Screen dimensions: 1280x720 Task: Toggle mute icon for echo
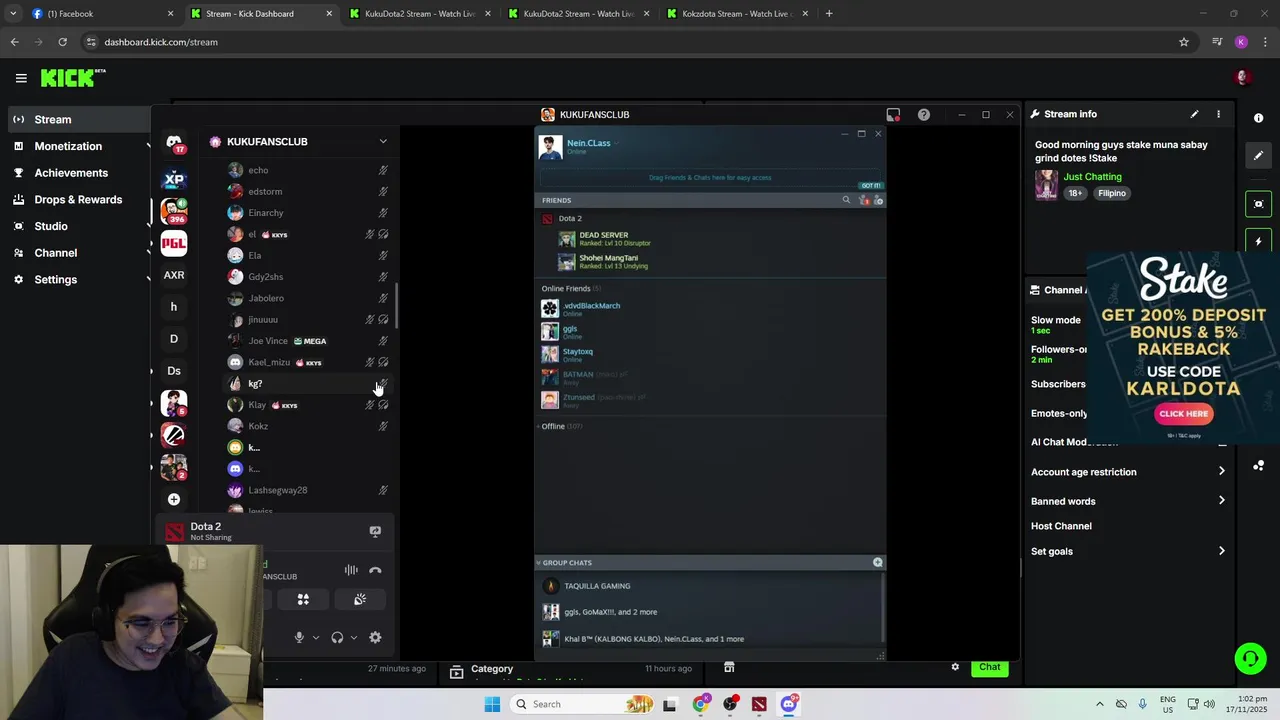click(x=383, y=170)
